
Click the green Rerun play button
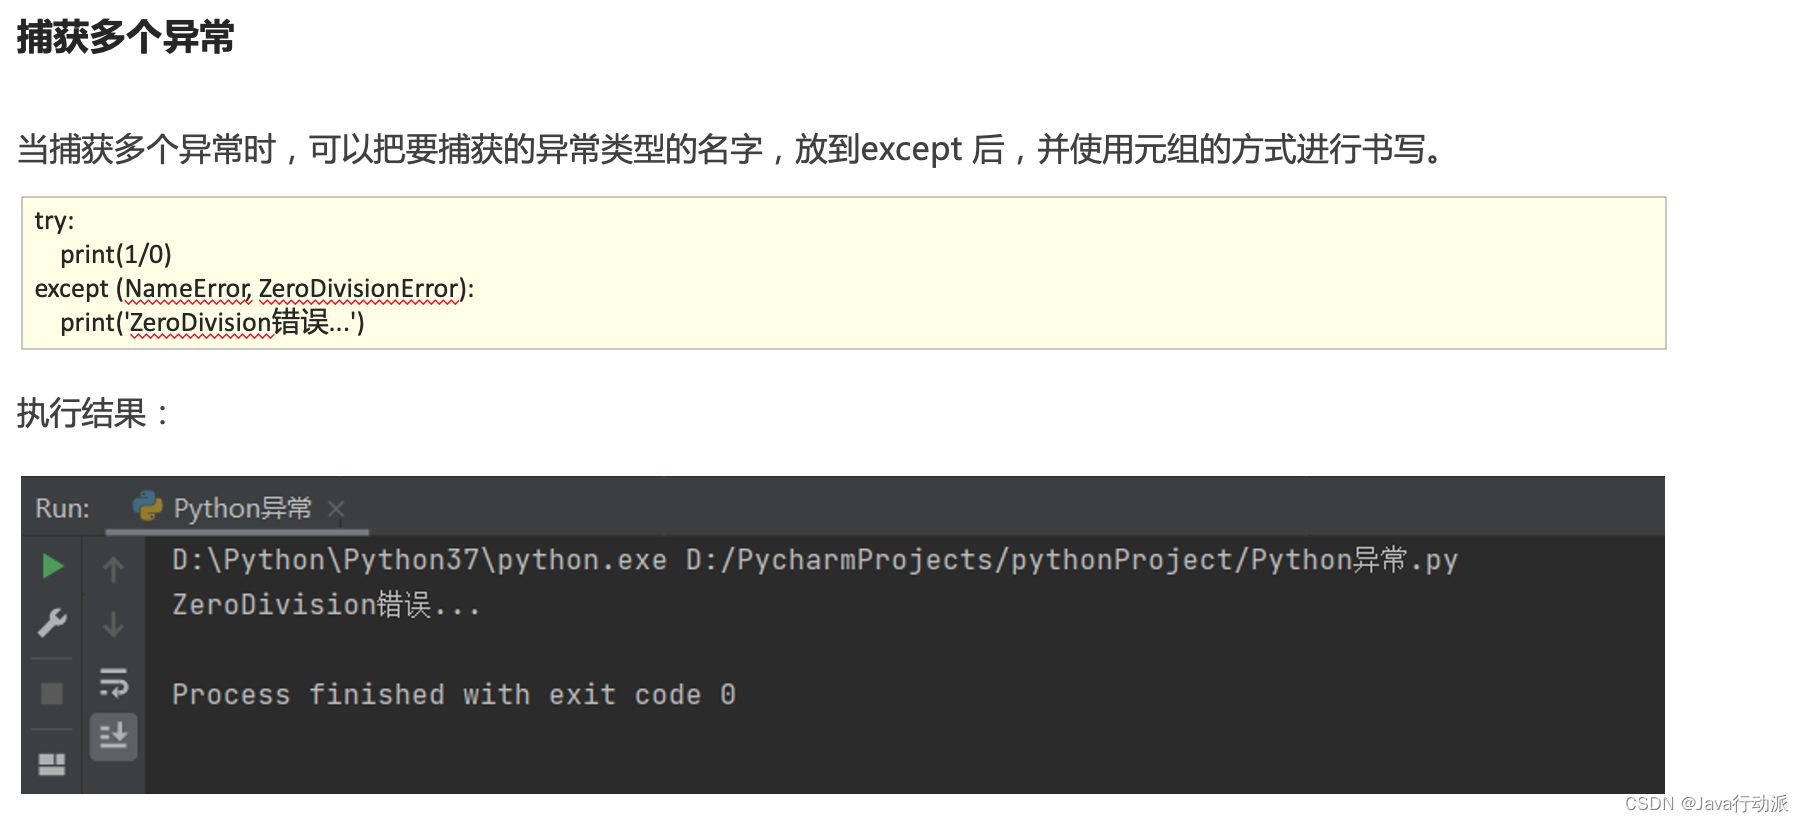click(53, 567)
